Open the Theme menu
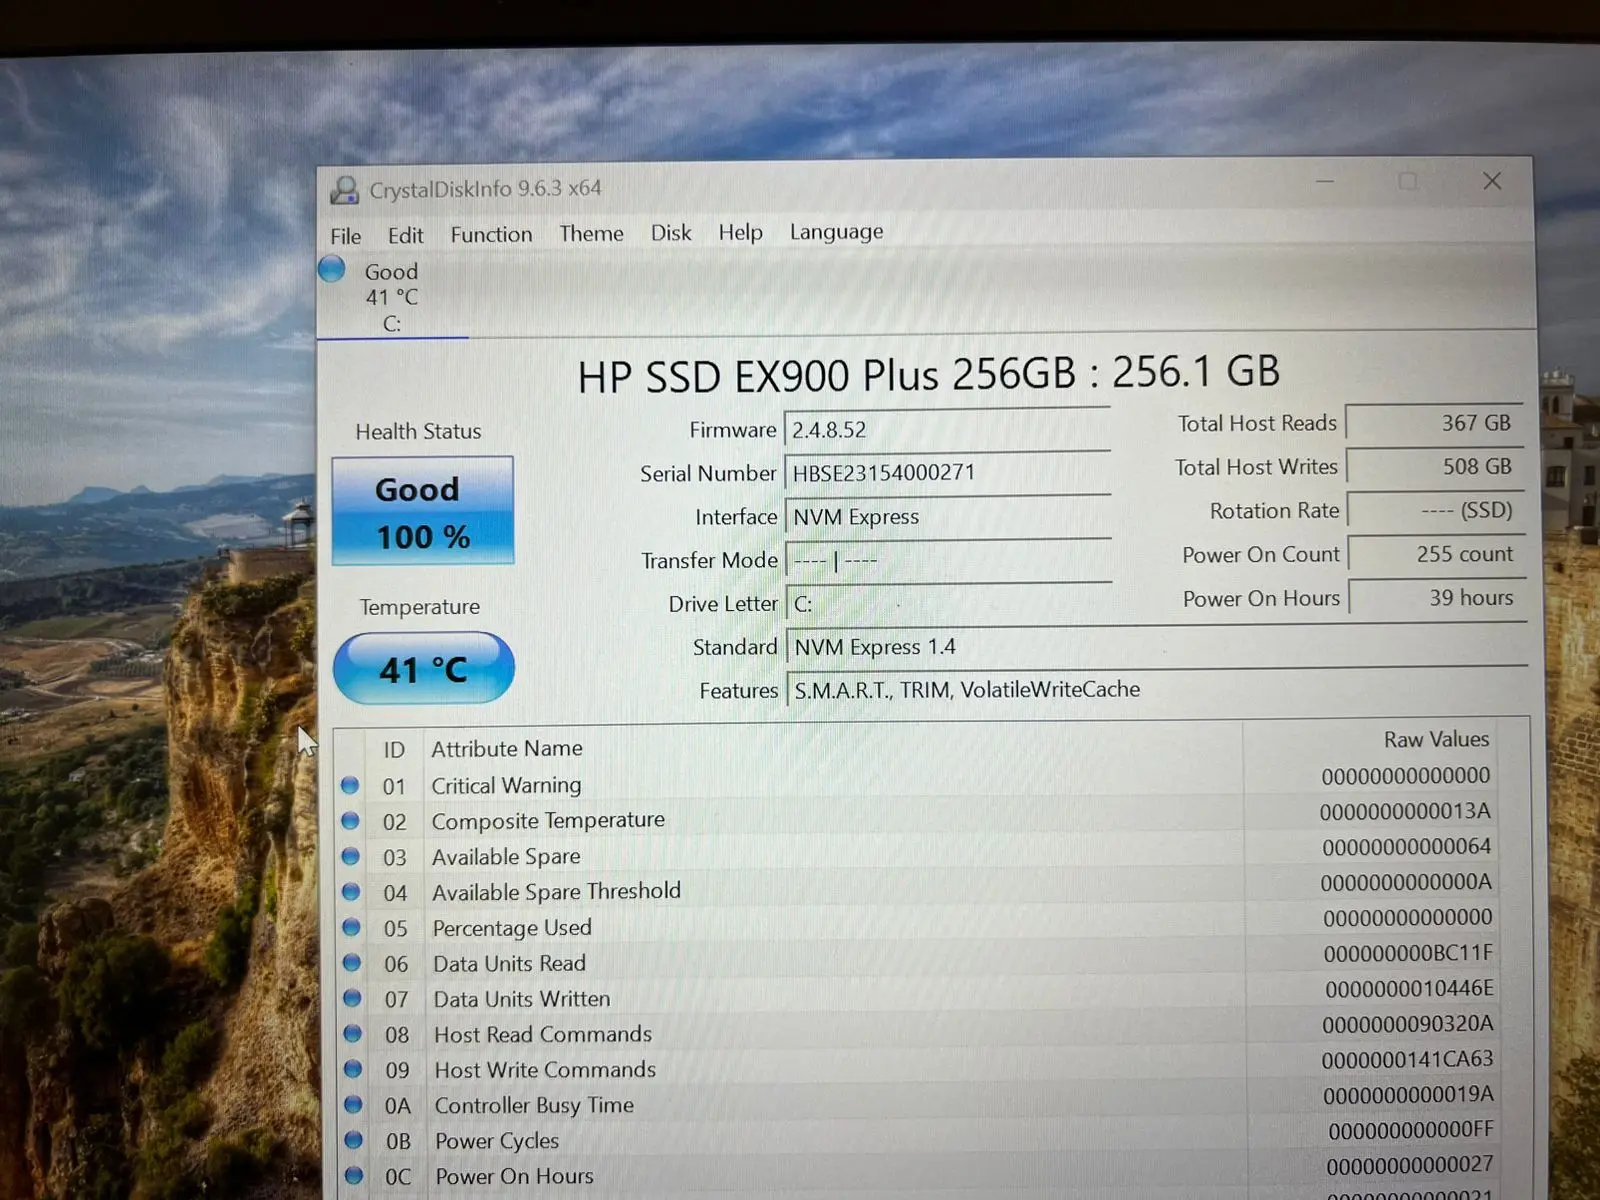The height and width of the screenshot is (1200, 1600). [x=591, y=233]
